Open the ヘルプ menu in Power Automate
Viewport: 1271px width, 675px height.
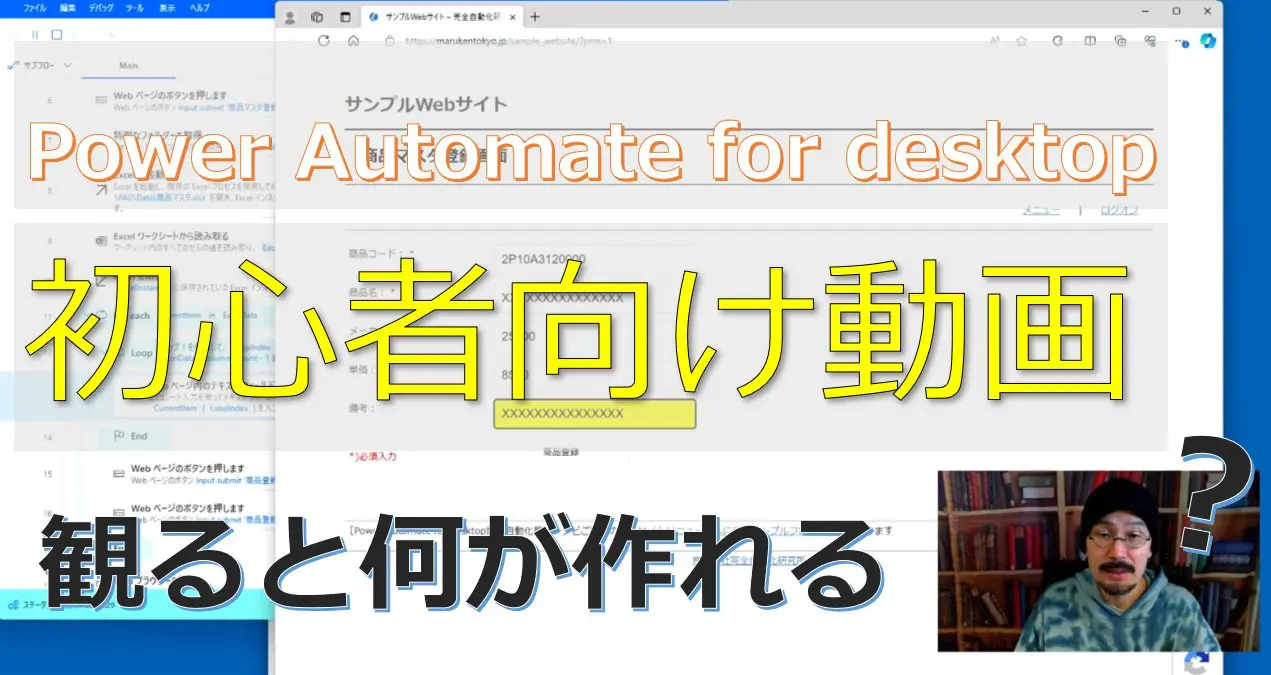[x=199, y=7]
